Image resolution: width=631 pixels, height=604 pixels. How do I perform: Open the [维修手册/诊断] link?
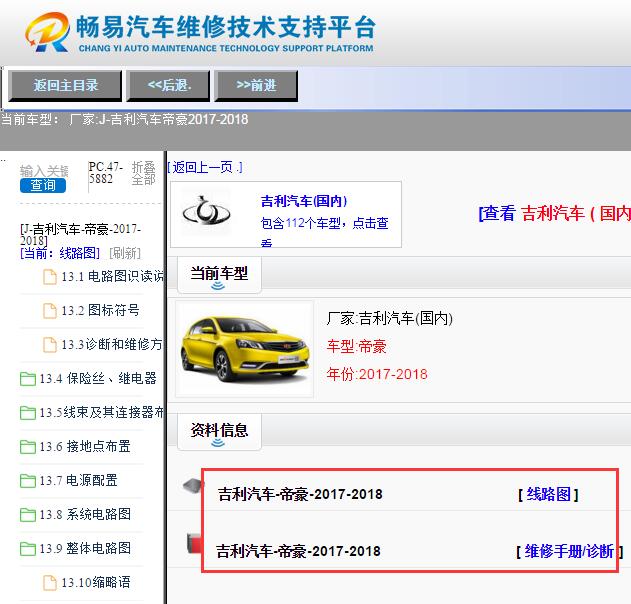point(569,551)
